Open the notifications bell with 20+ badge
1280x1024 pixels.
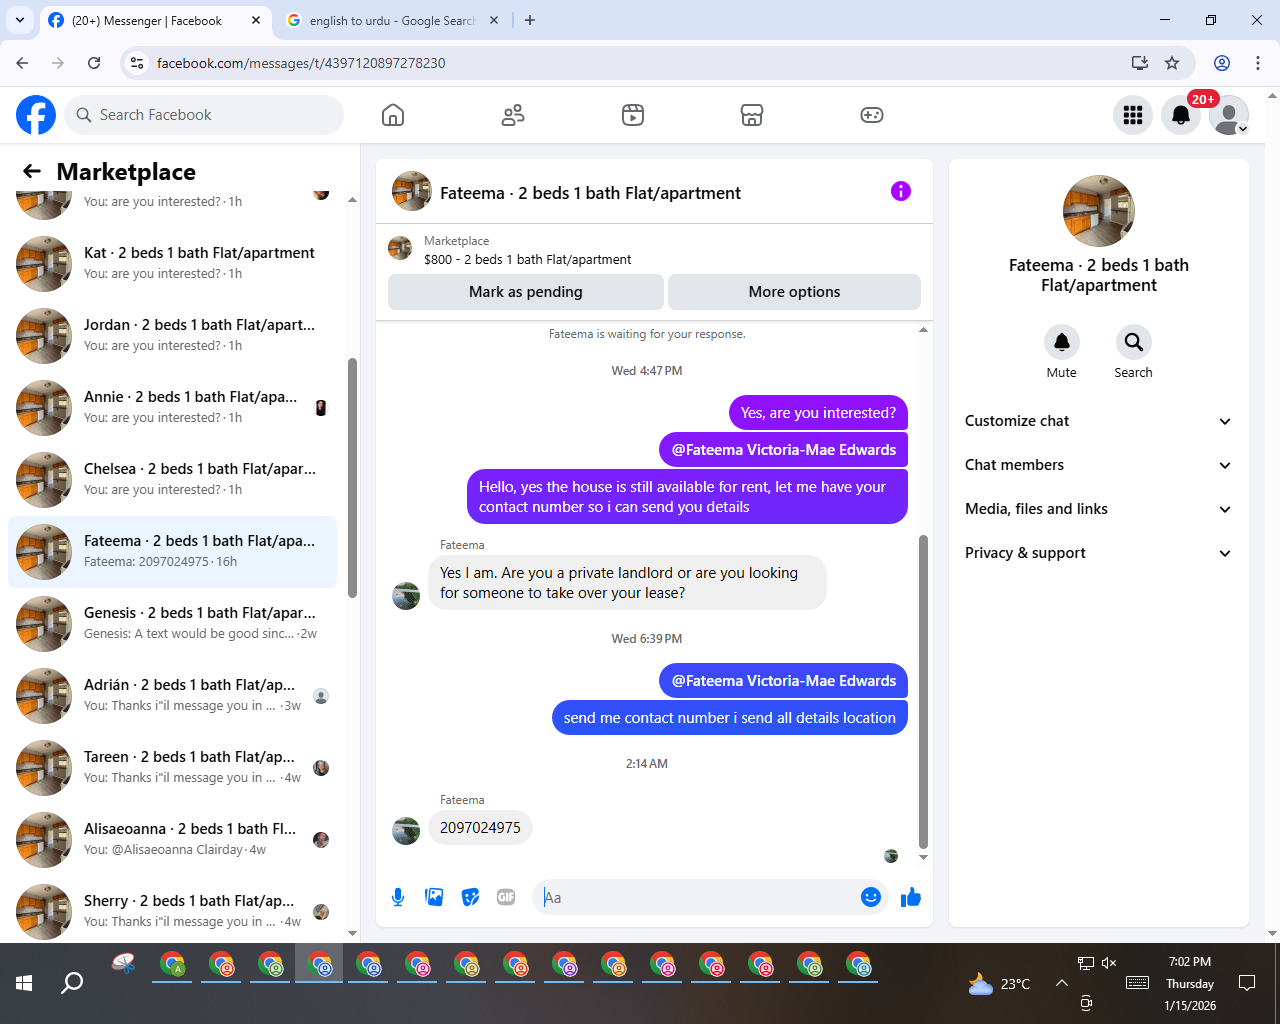click(1181, 115)
